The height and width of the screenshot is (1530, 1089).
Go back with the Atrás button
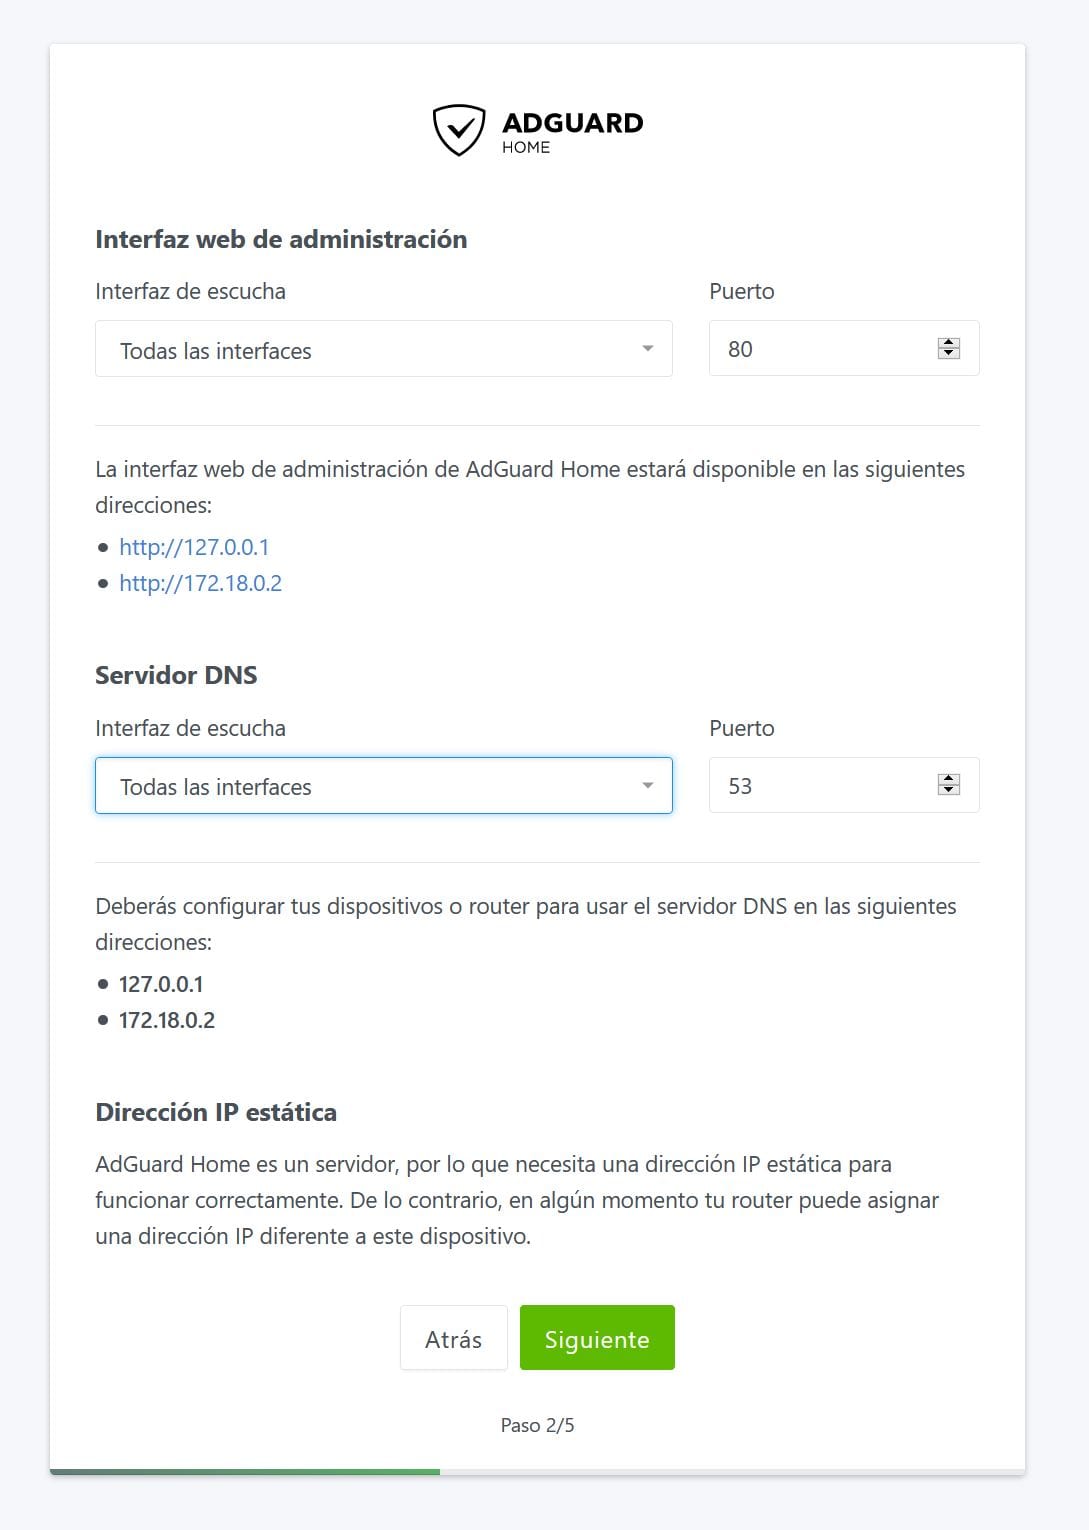tap(453, 1338)
